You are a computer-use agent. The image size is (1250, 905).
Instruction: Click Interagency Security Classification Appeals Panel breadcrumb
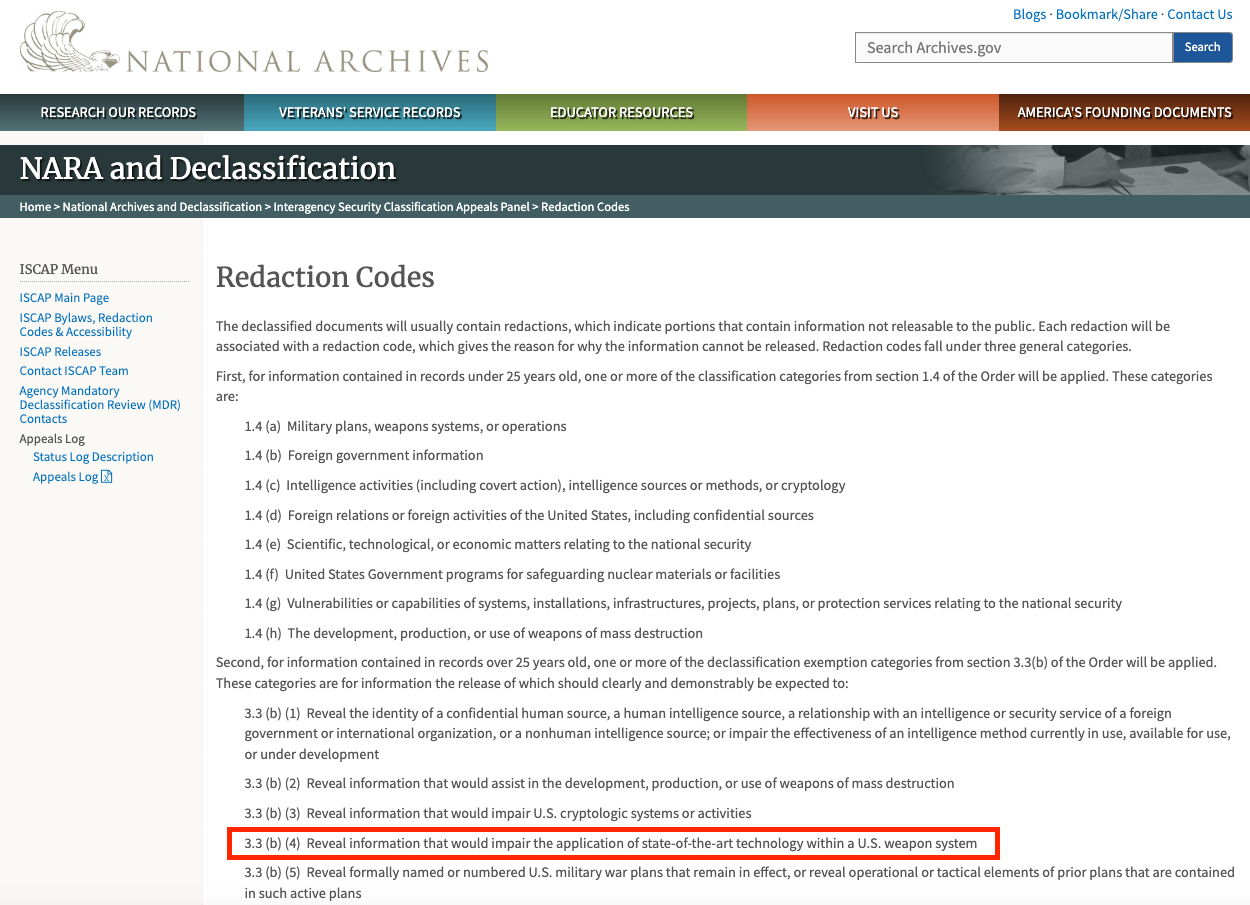tap(402, 207)
